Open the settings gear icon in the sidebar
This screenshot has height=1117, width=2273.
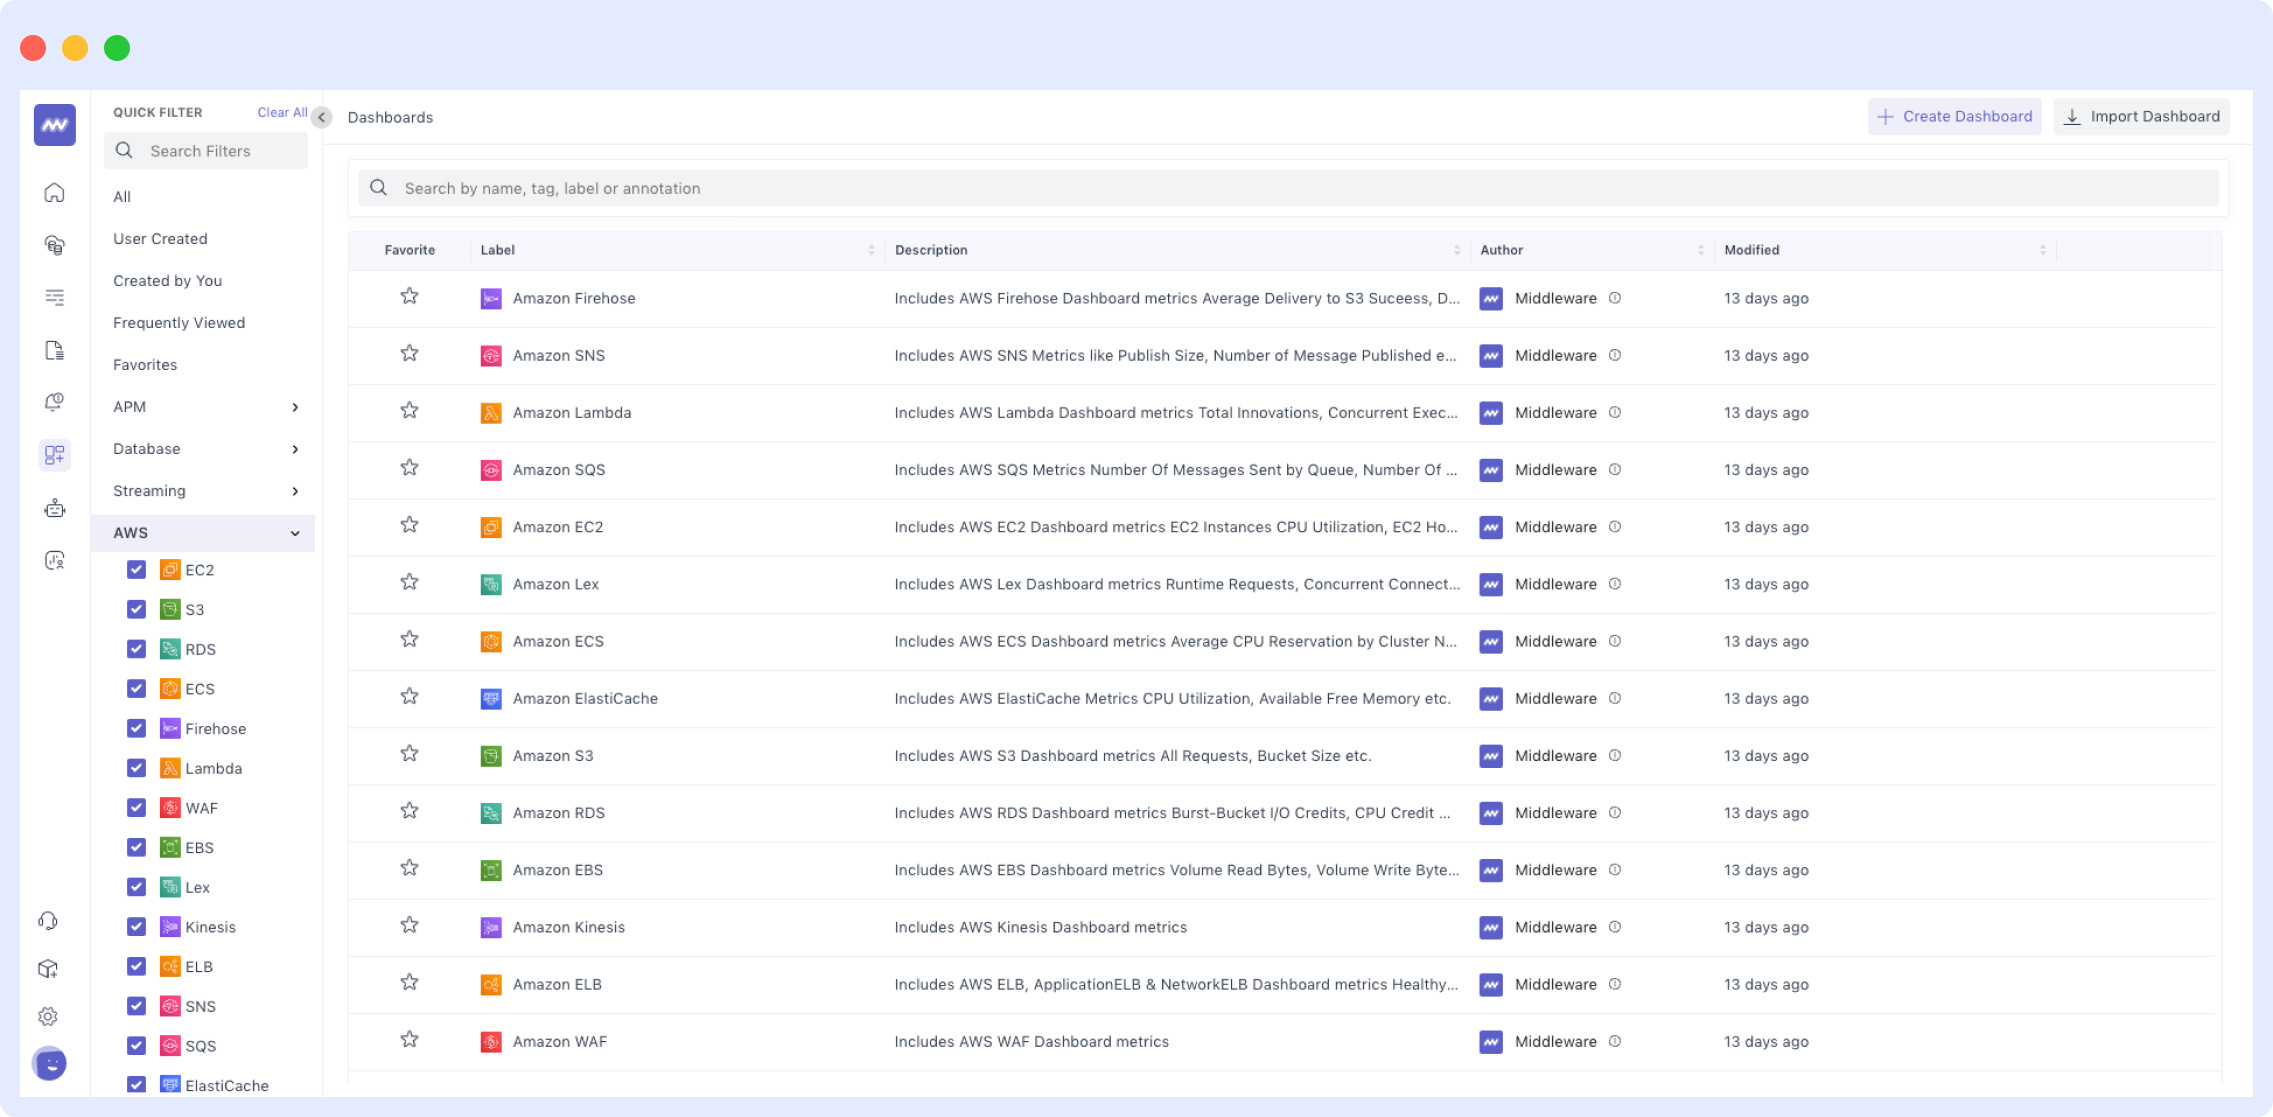tap(48, 1016)
